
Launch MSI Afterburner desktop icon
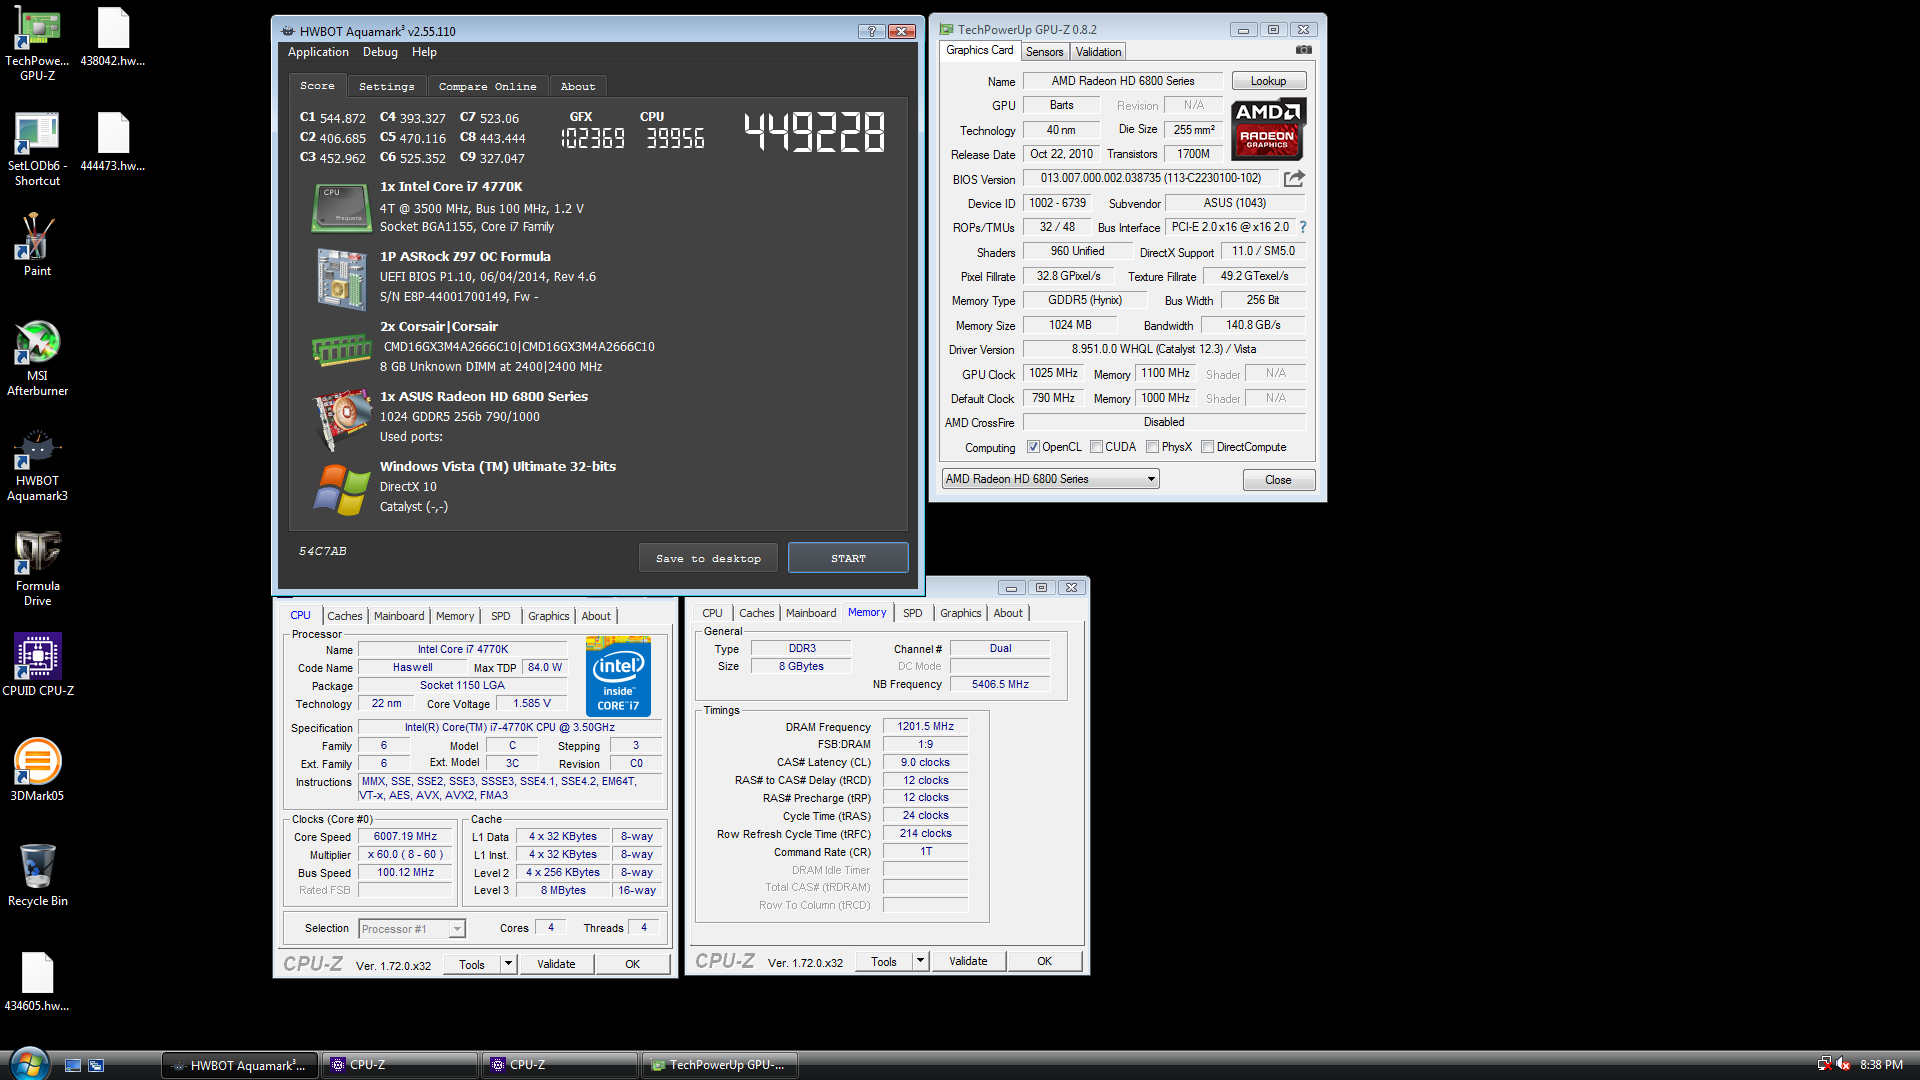[37, 358]
